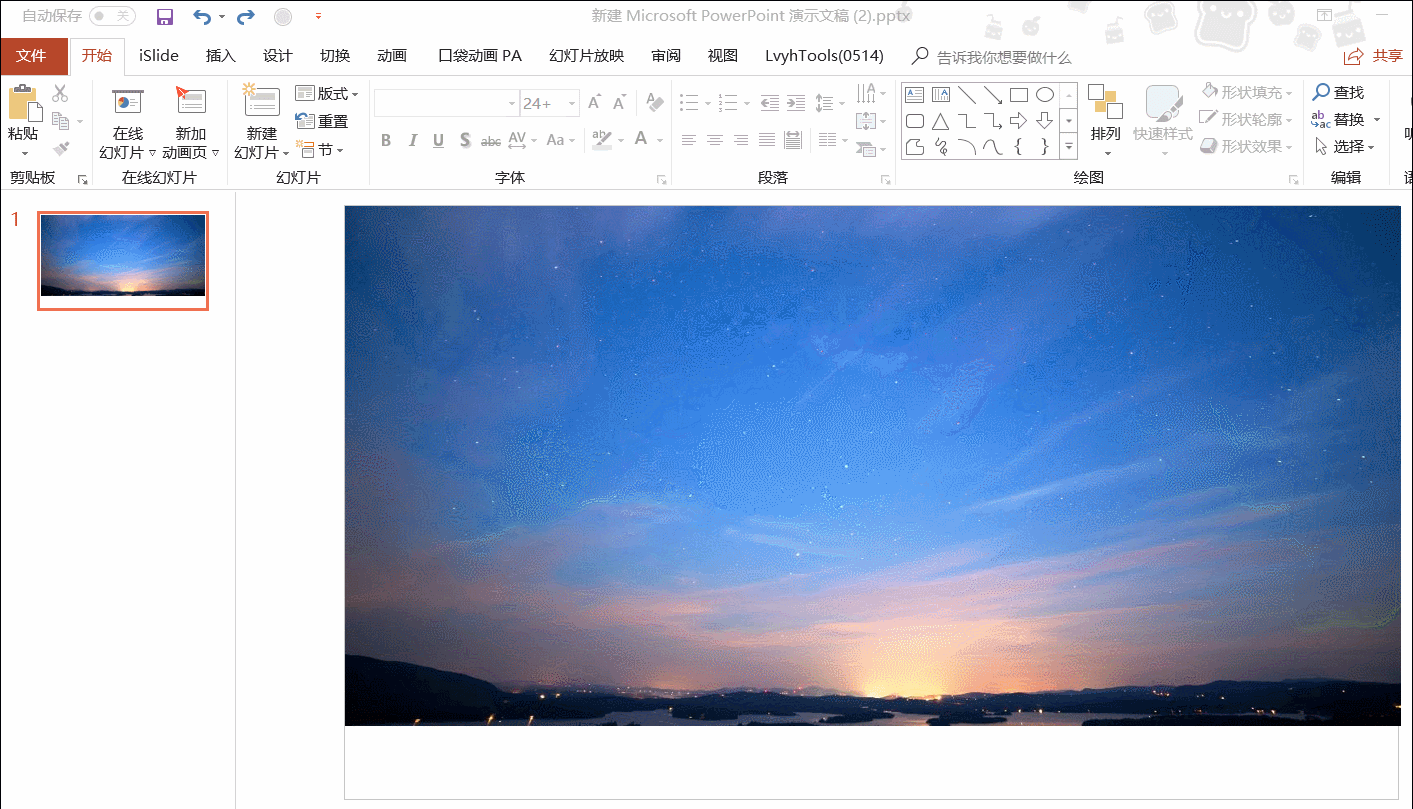1413x809 pixels.
Task: Select slide 1 thumbnail in the panel
Action: pyautogui.click(x=123, y=260)
